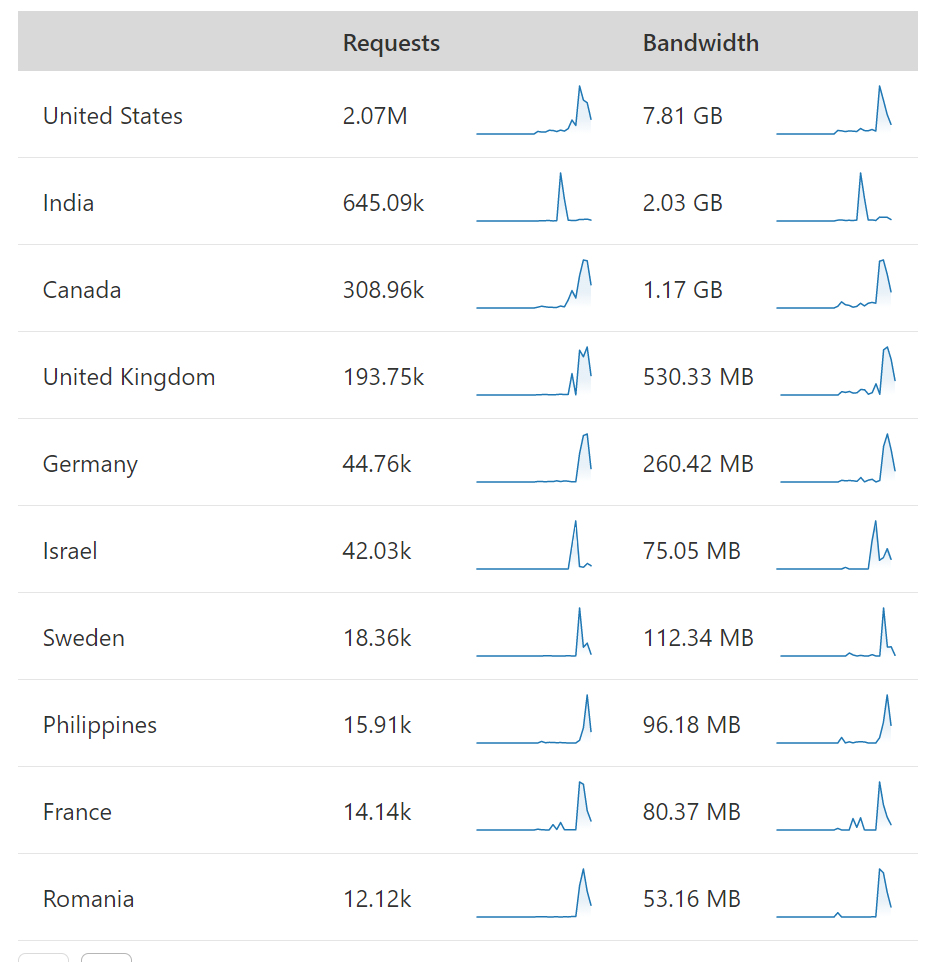Select the United States country row label
This screenshot has height=962, width=949.
tap(113, 116)
